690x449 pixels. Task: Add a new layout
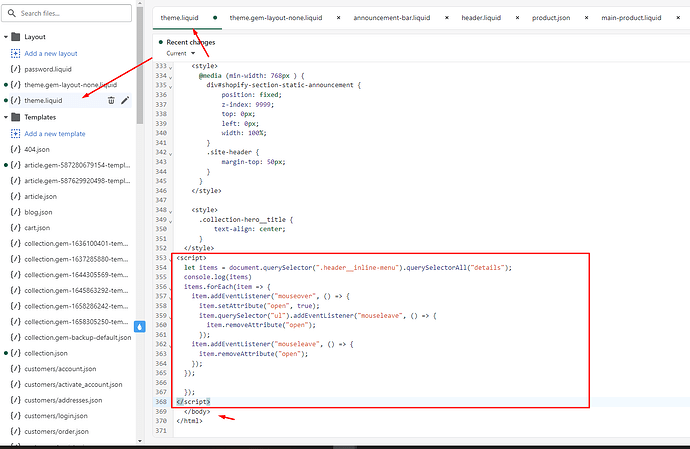pos(51,53)
